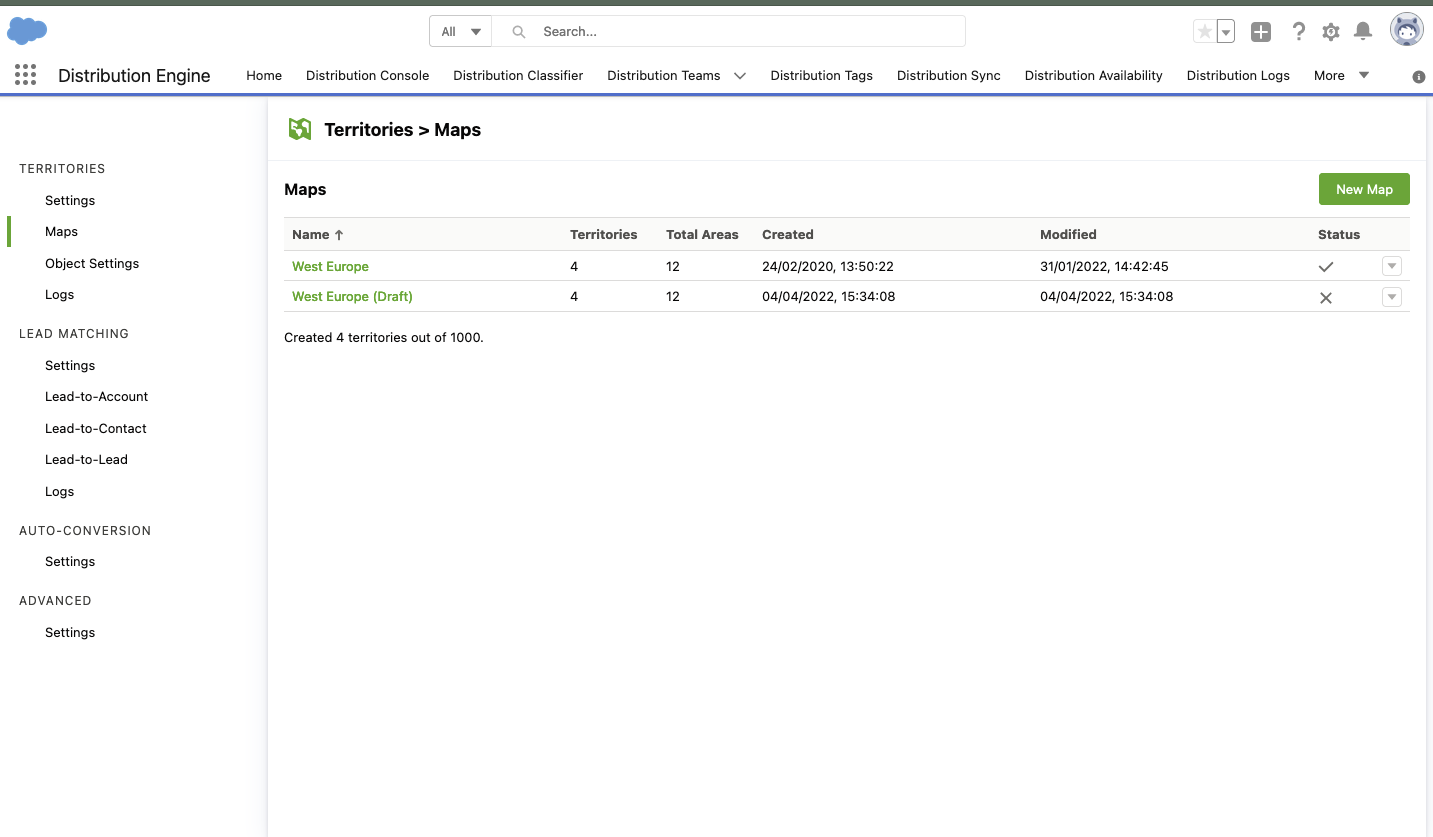Open the West Europe map link

(x=330, y=267)
